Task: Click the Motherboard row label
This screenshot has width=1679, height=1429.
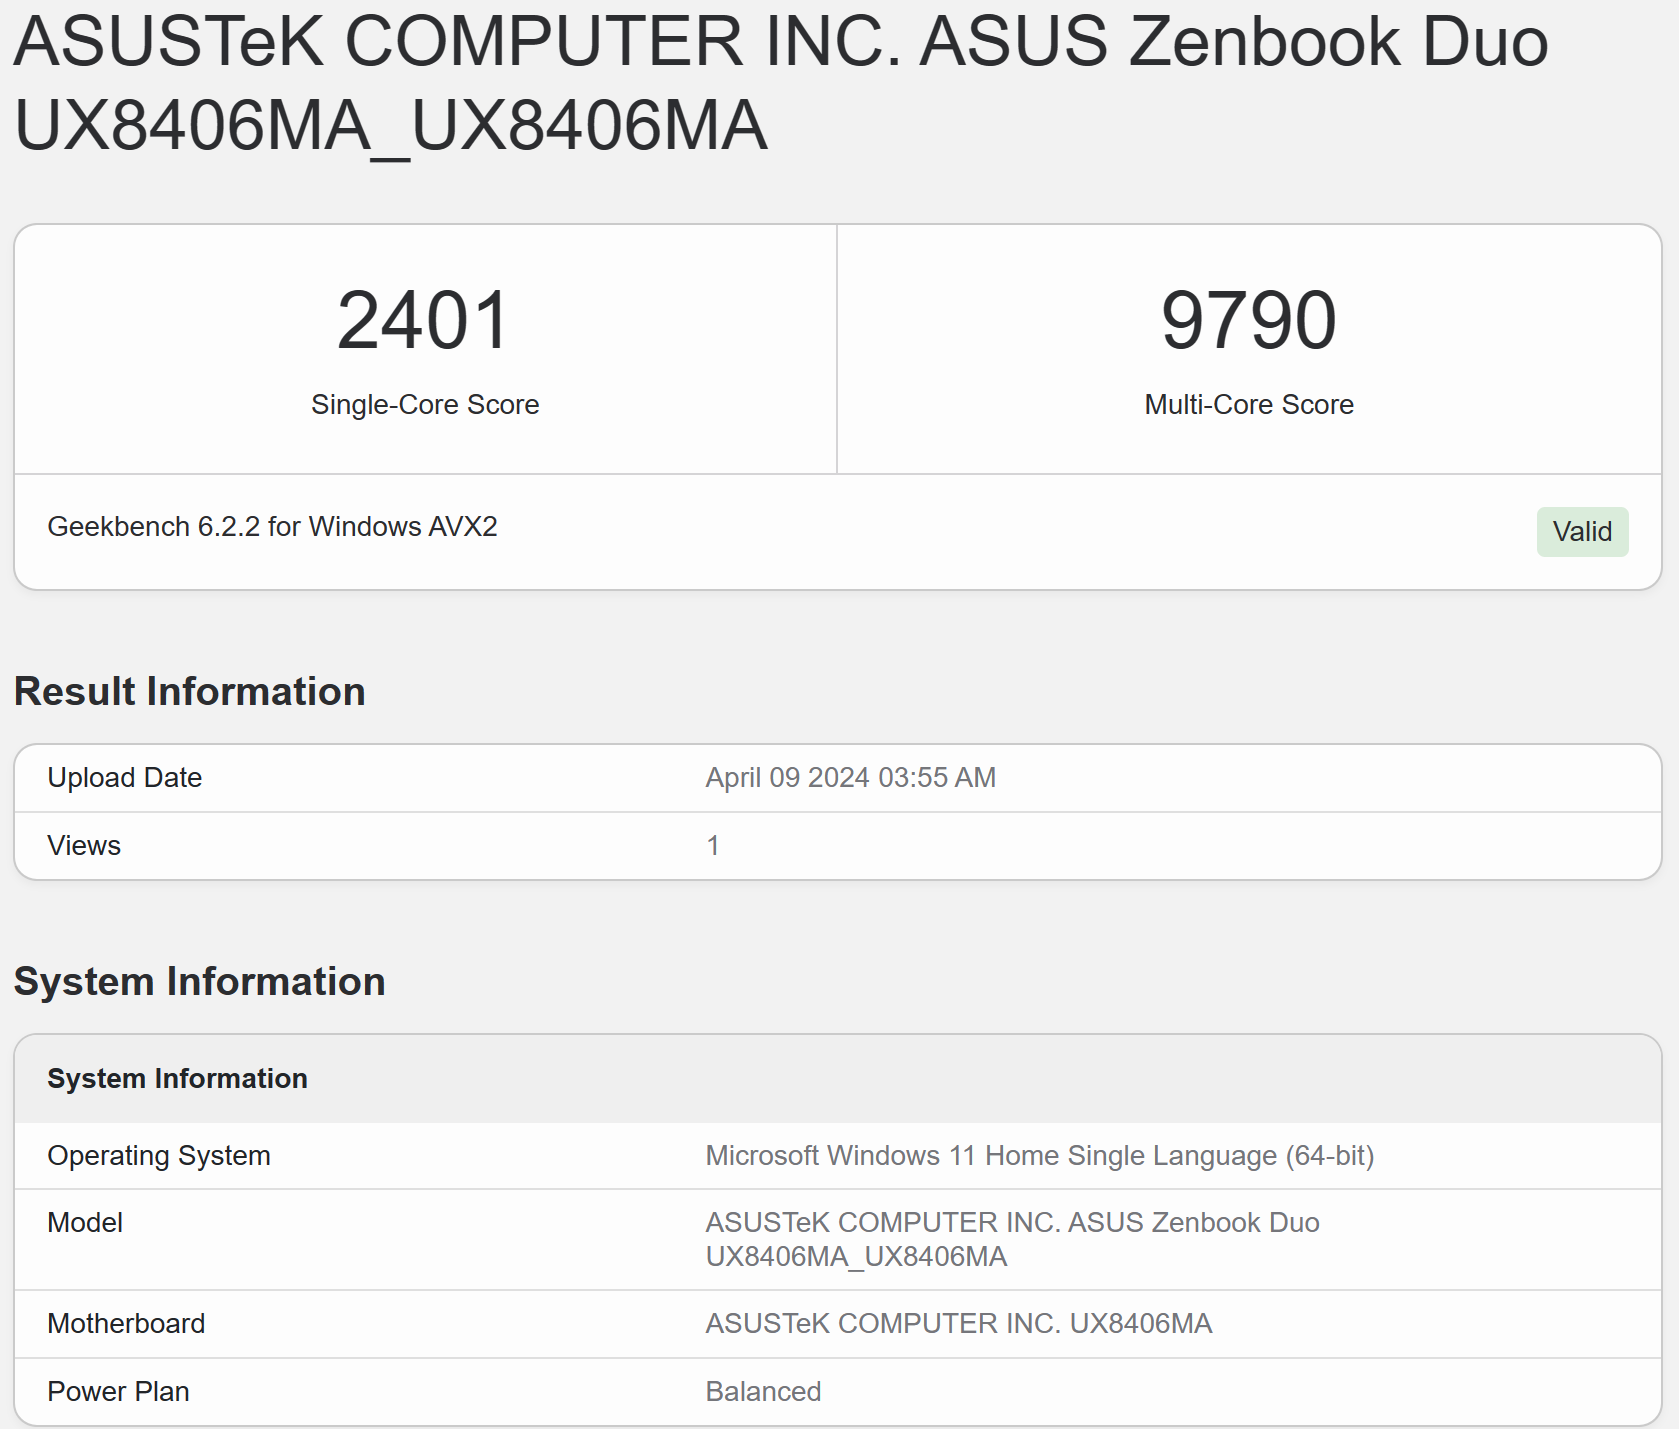Action: click(x=126, y=1323)
